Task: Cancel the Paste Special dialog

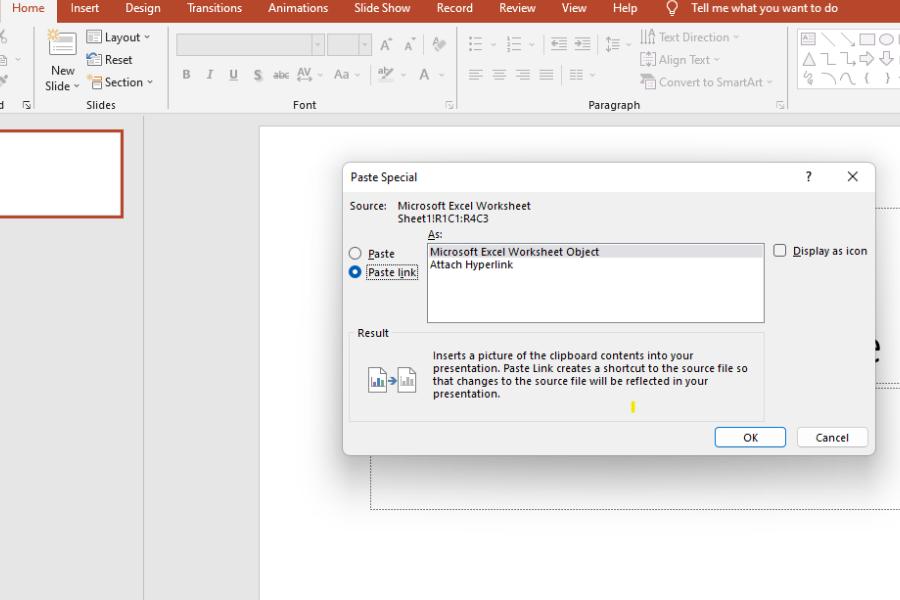Action: click(832, 438)
